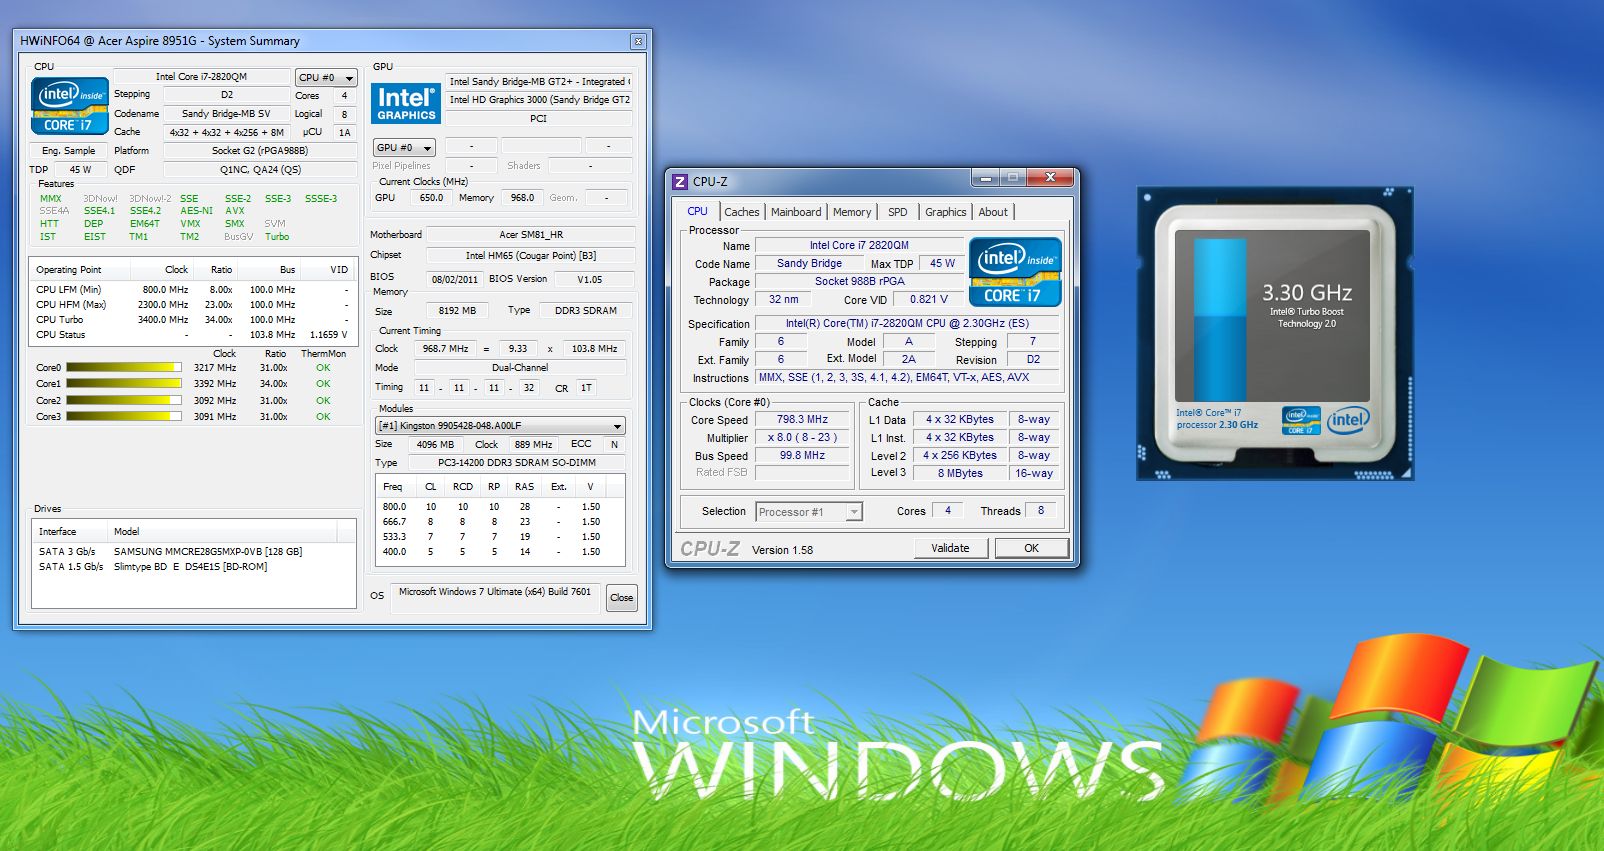Open the Memory tab in CPU-Z
Viewport: 1604px width, 851px height.
click(x=852, y=212)
